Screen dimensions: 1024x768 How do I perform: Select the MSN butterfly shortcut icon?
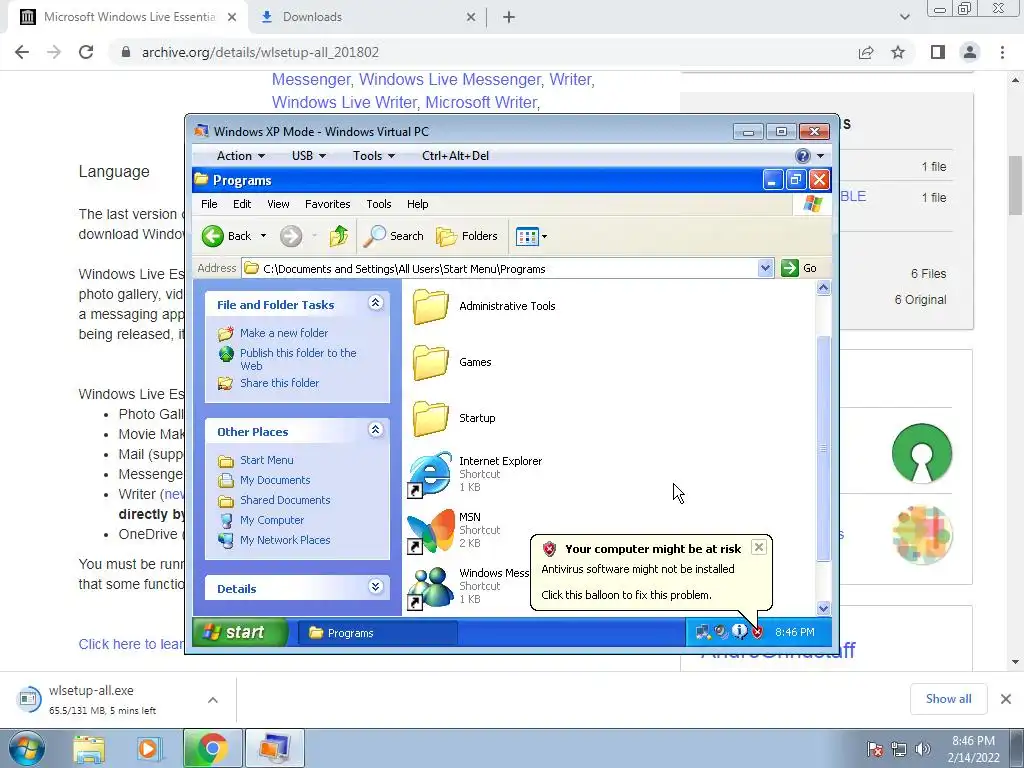430,530
